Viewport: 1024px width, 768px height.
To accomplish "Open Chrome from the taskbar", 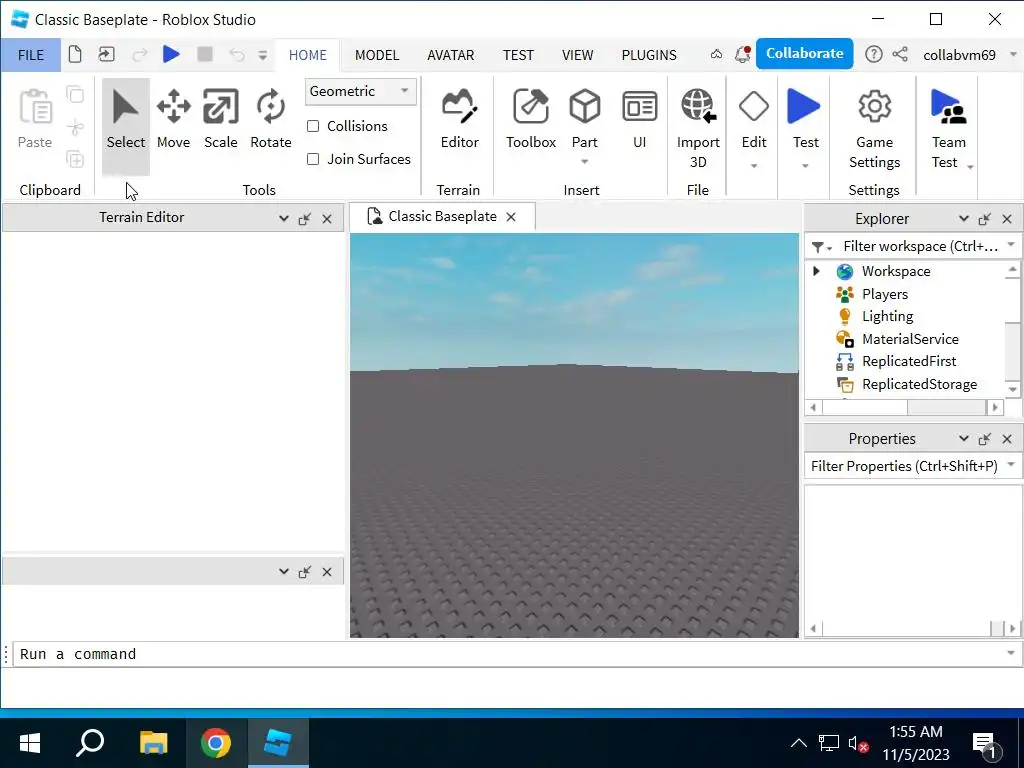I will pyautogui.click(x=216, y=743).
